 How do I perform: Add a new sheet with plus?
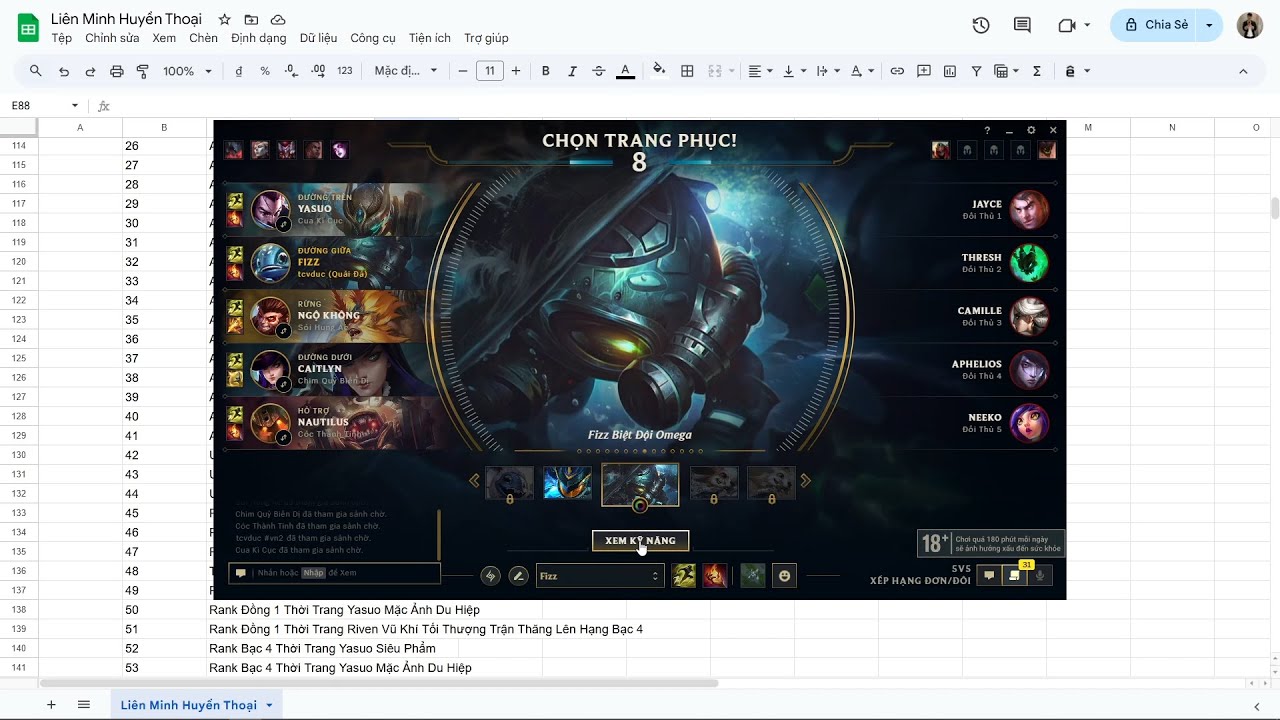coord(51,705)
